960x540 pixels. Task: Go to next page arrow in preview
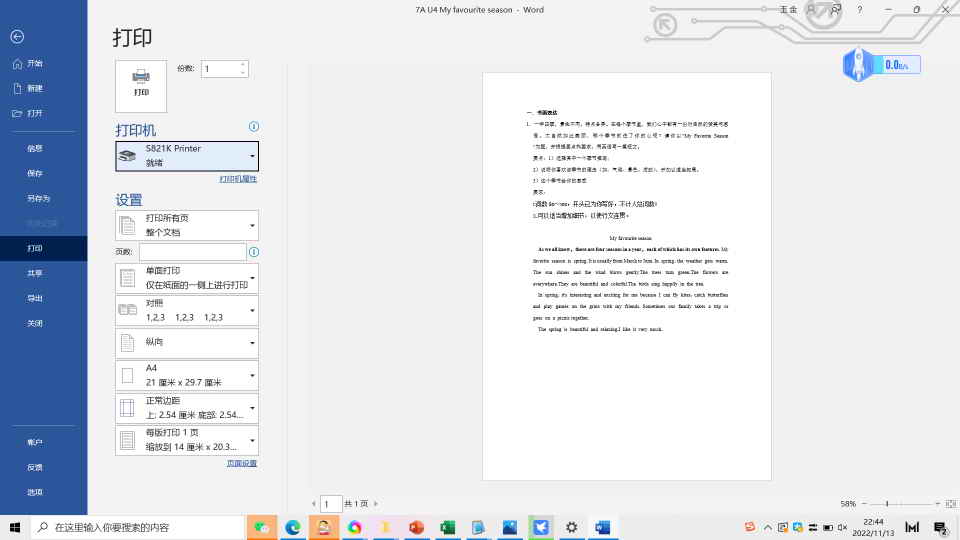tap(375, 504)
